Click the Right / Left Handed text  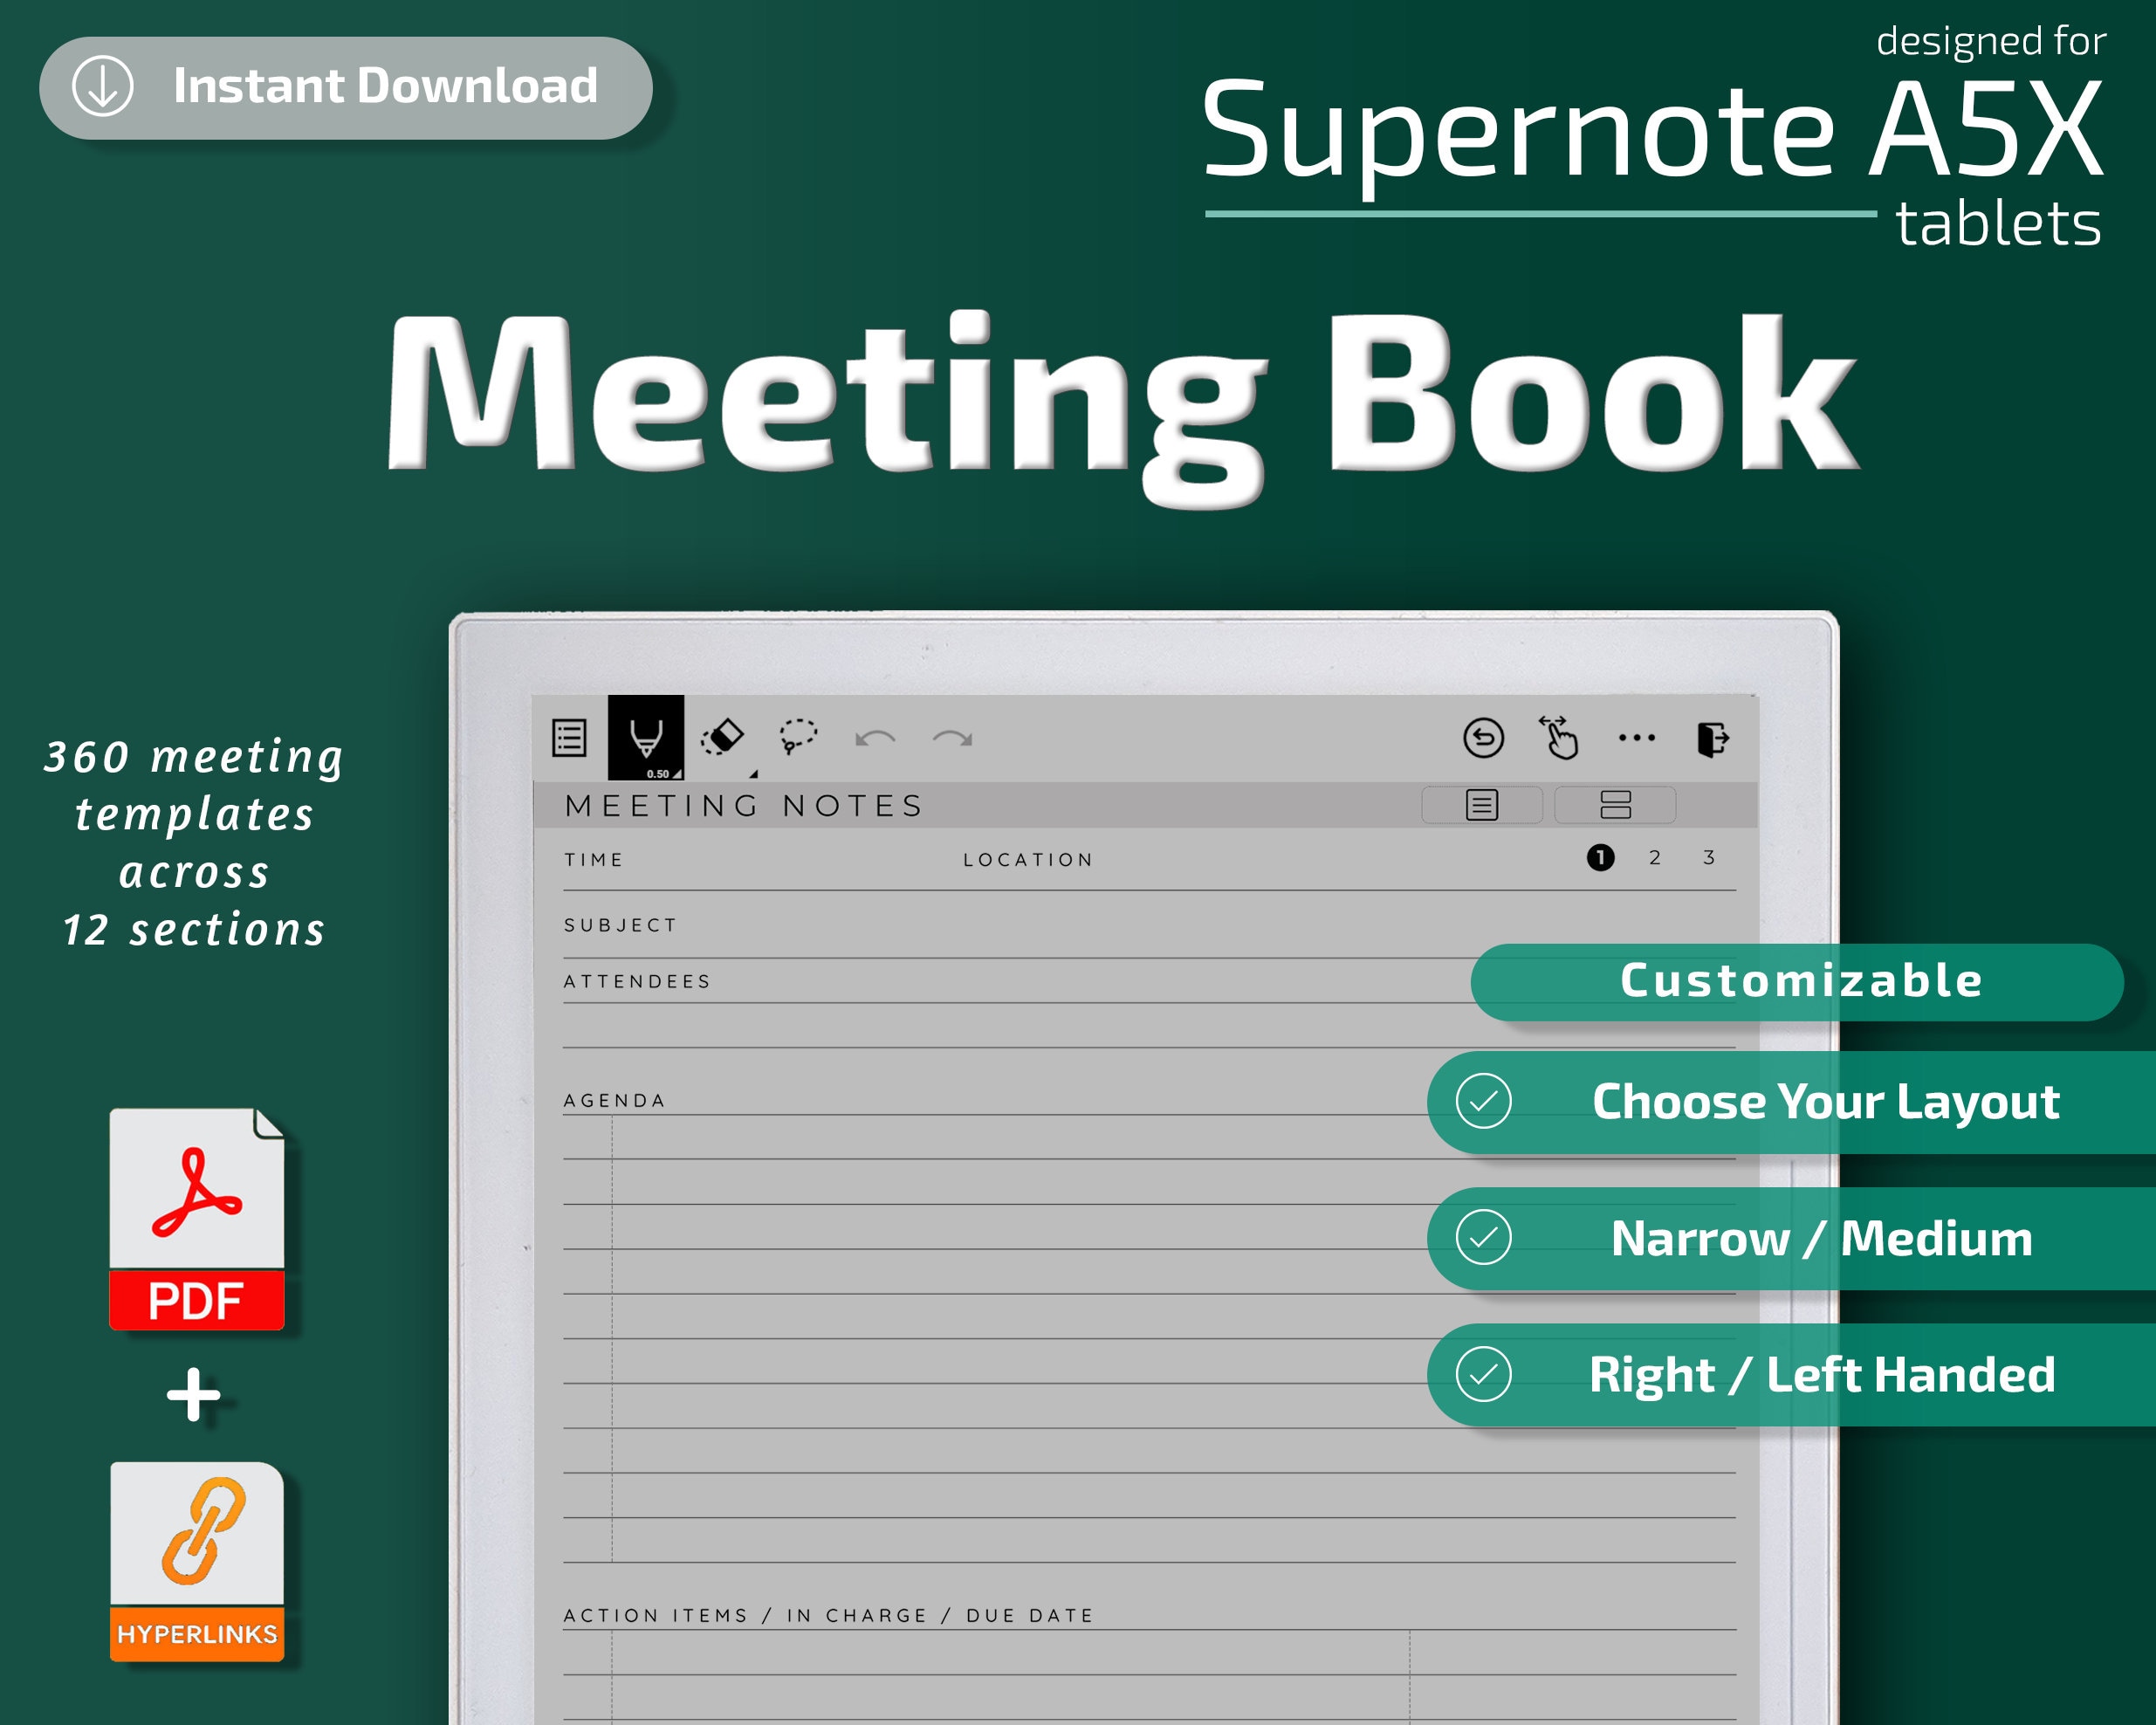[1822, 1375]
